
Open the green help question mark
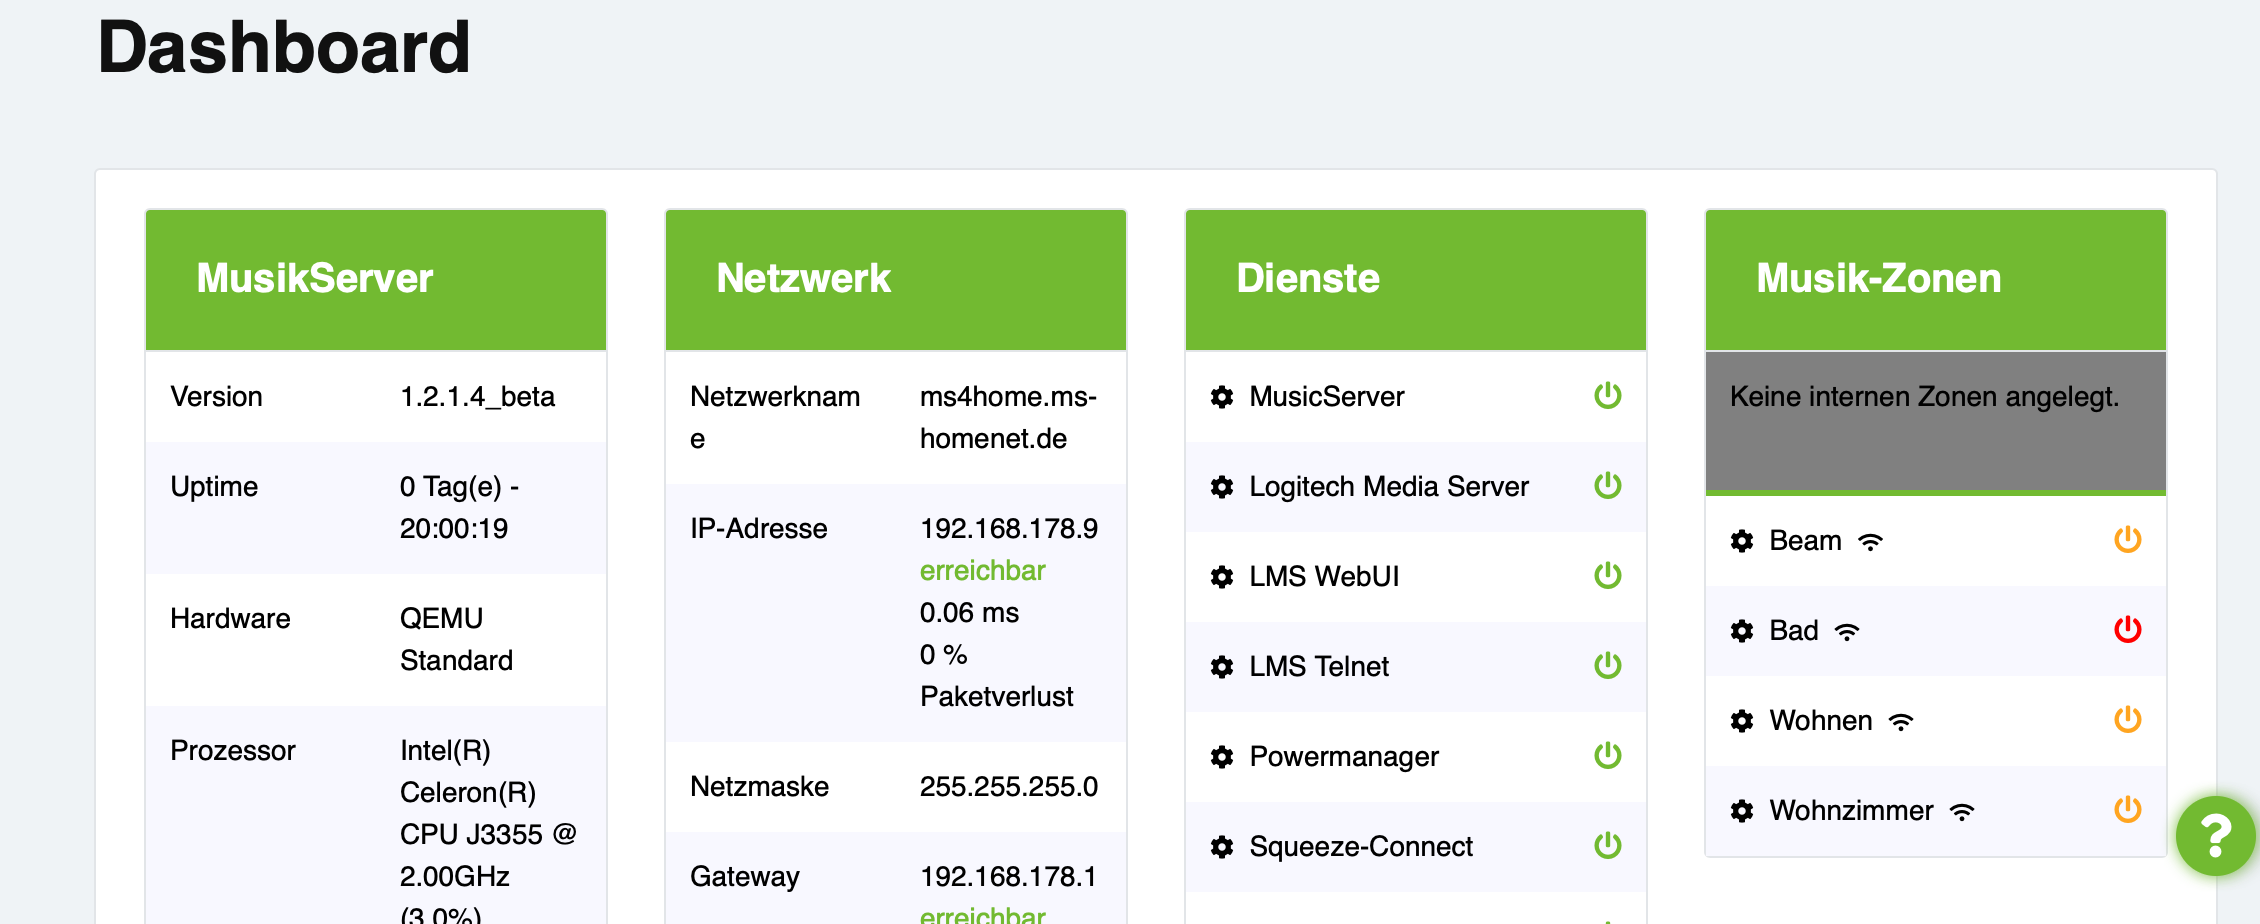2215,836
